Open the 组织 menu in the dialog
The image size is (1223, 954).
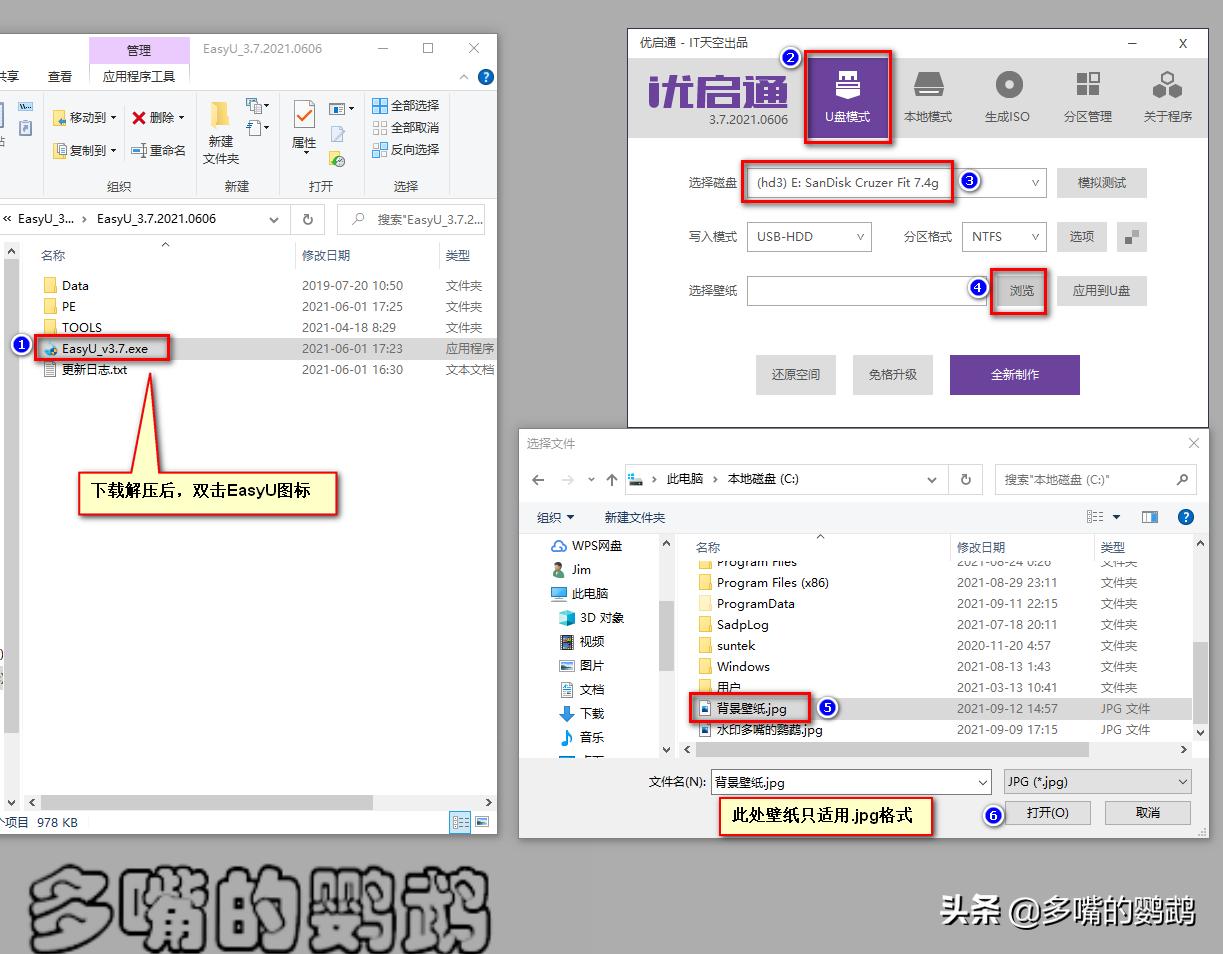[x=555, y=517]
